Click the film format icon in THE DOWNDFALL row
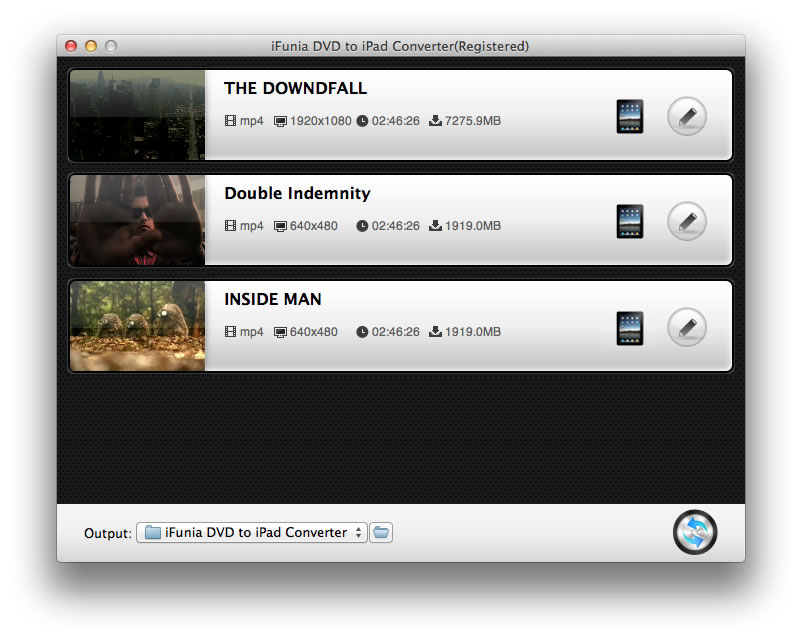802x641 pixels. (230, 121)
